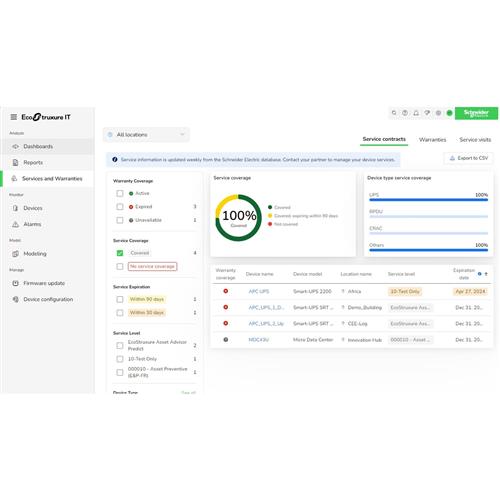This screenshot has height=500, width=500.
Task: Click the Schneider Electric logo
Action: (x=476, y=113)
